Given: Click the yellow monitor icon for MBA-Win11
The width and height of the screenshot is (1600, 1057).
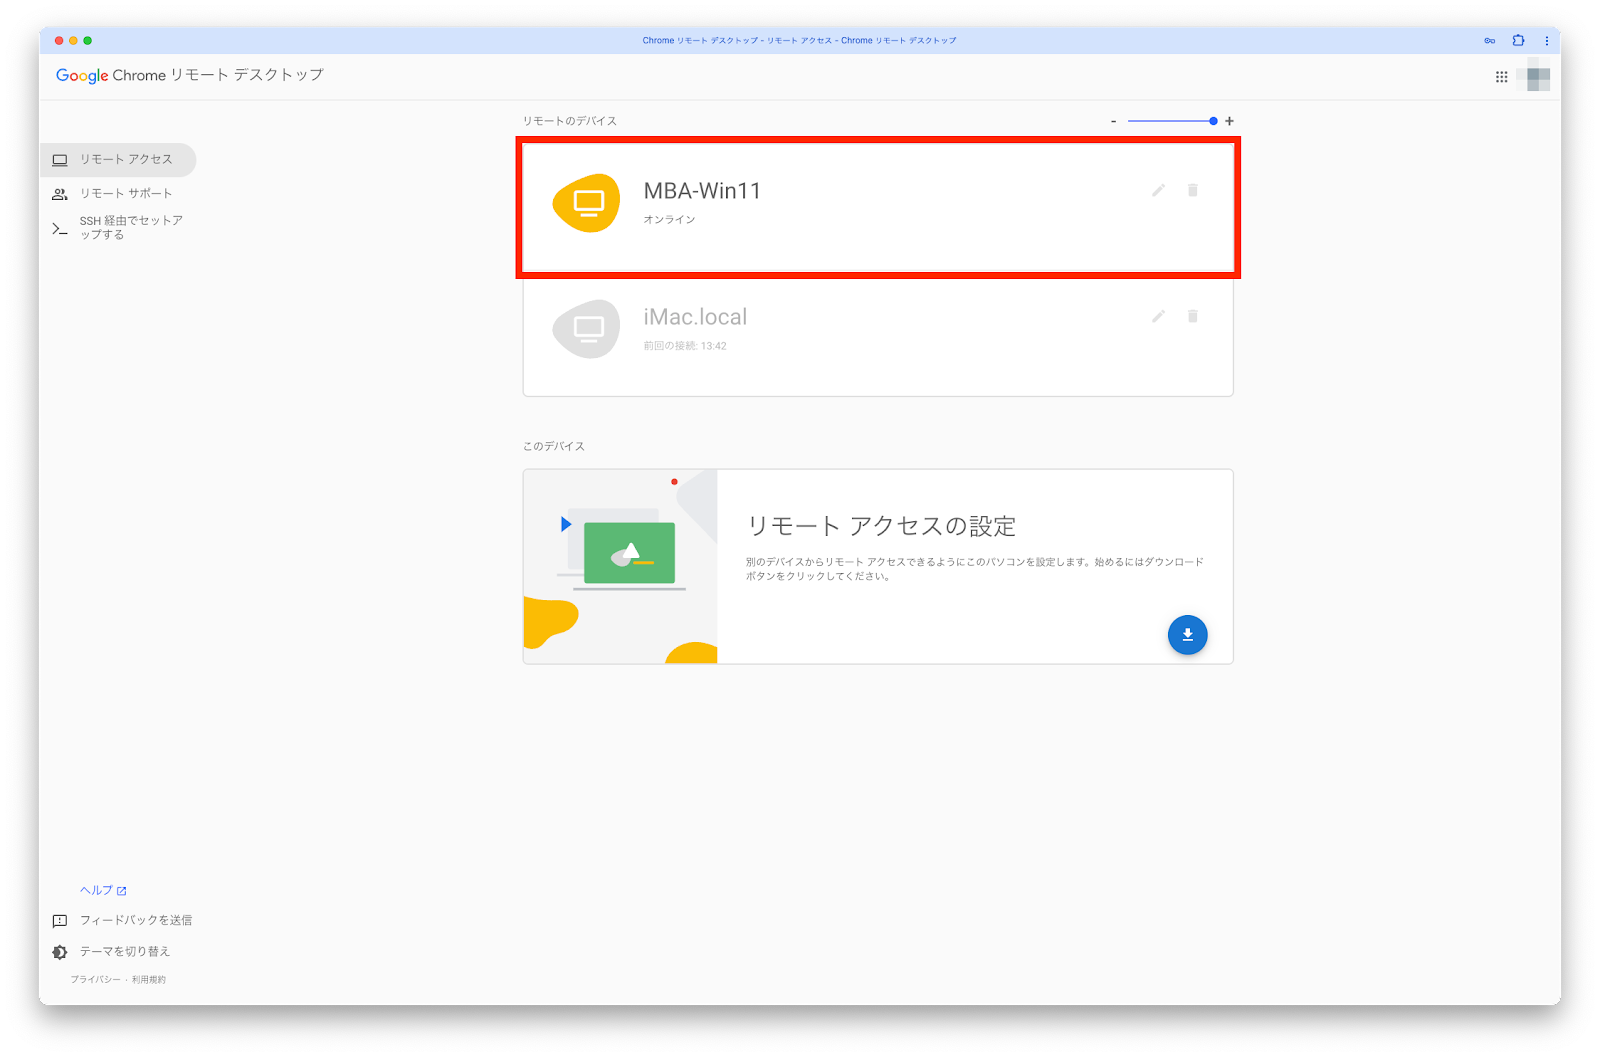Looking at the screenshot, I should tap(587, 203).
